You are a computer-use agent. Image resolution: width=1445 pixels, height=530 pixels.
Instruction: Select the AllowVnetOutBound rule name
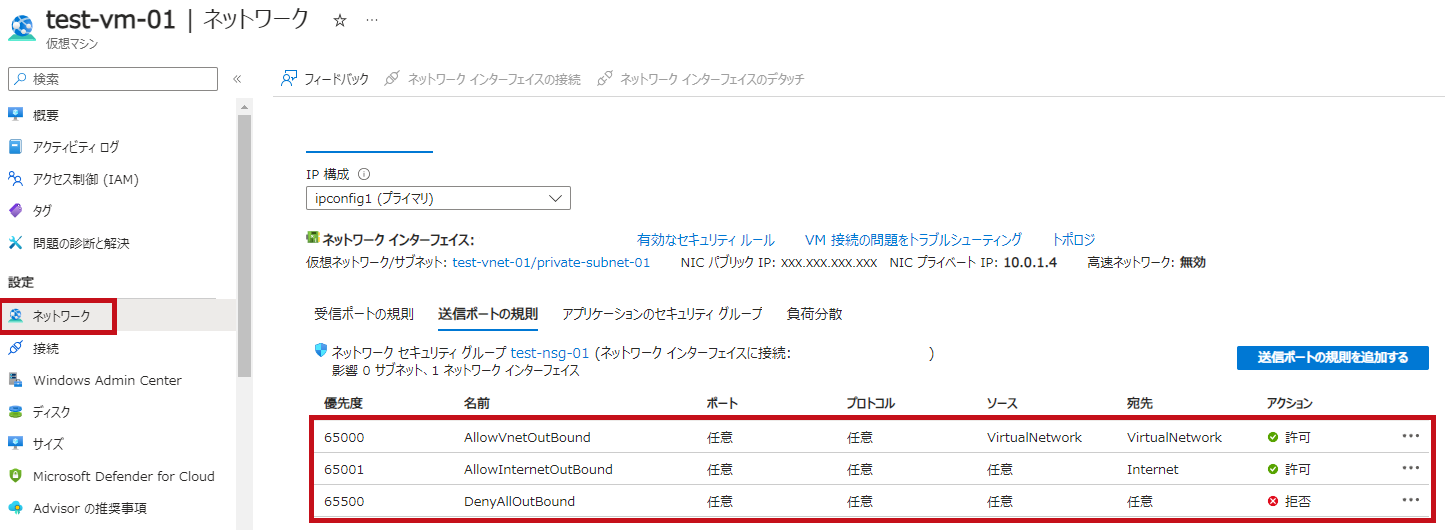527,437
